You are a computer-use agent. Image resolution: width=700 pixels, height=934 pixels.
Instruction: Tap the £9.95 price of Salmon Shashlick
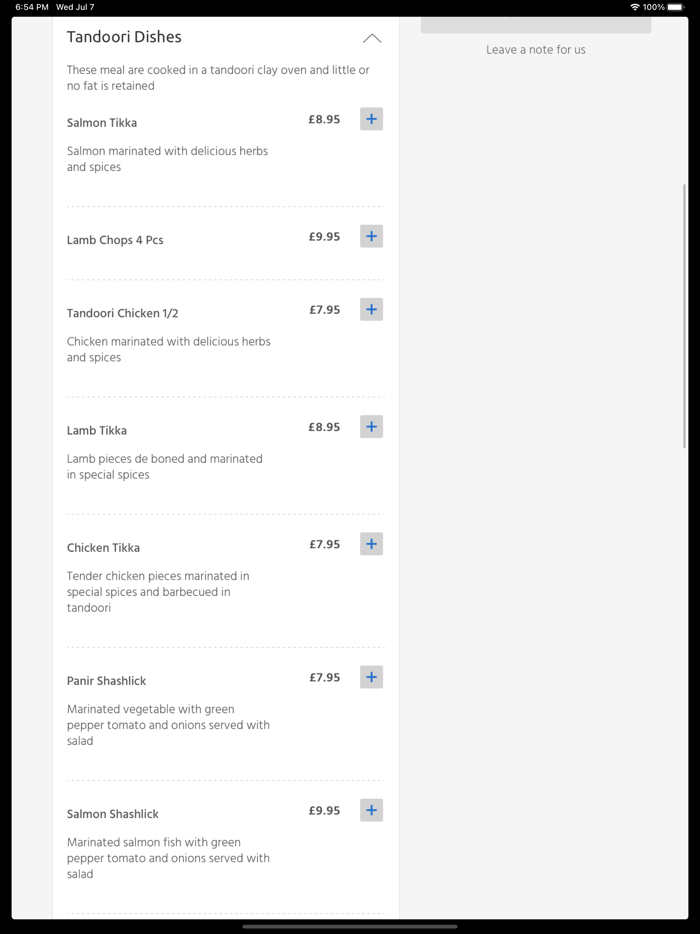324,811
